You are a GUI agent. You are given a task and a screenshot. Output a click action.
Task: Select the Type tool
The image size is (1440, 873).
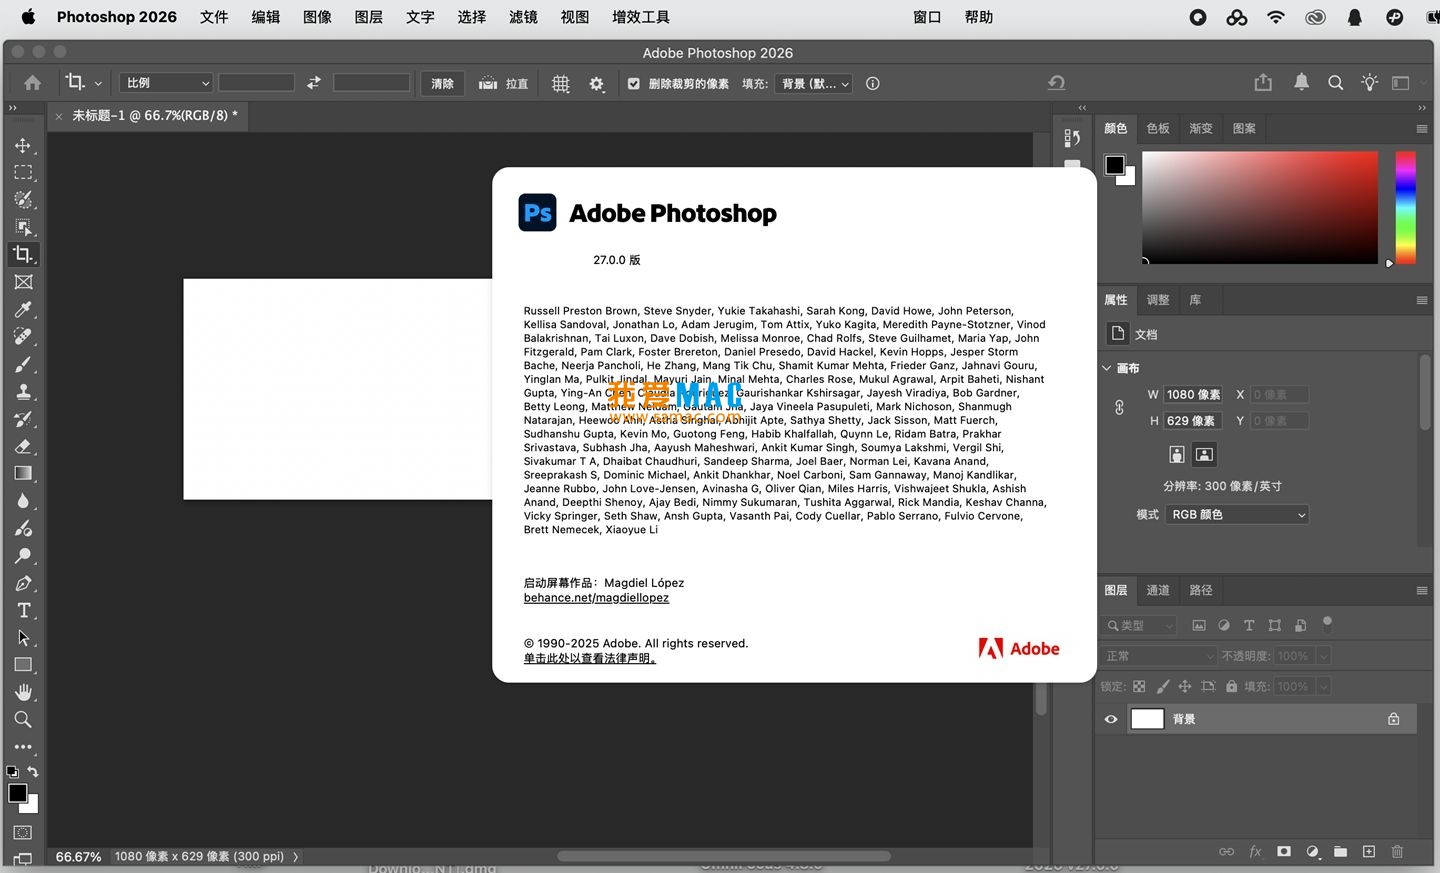(23, 610)
